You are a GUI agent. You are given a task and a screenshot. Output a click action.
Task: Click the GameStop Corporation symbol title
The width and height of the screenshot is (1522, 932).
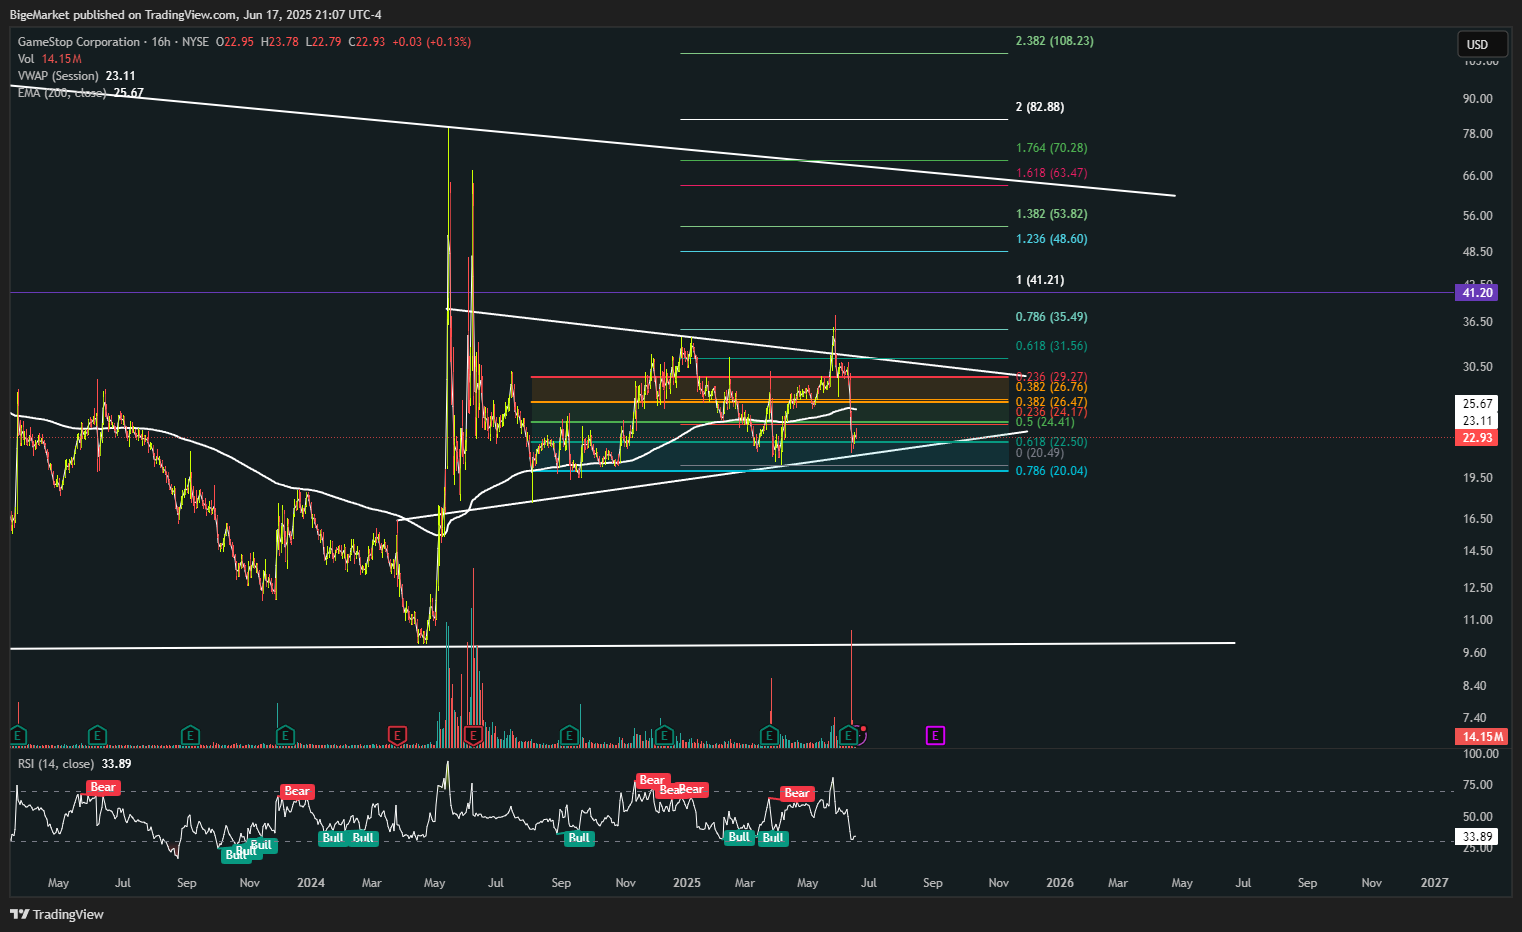point(79,42)
